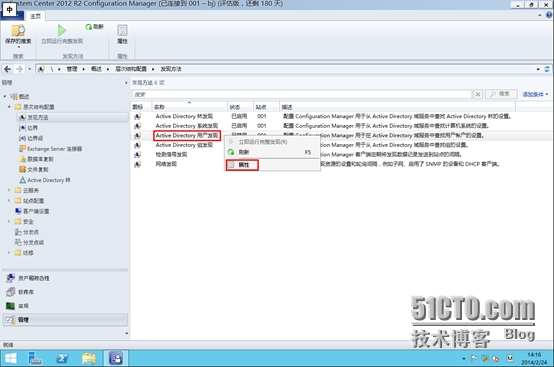Open 文件复制 node icon
Viewport: 554px width, 367px height.
pos(22,170)
